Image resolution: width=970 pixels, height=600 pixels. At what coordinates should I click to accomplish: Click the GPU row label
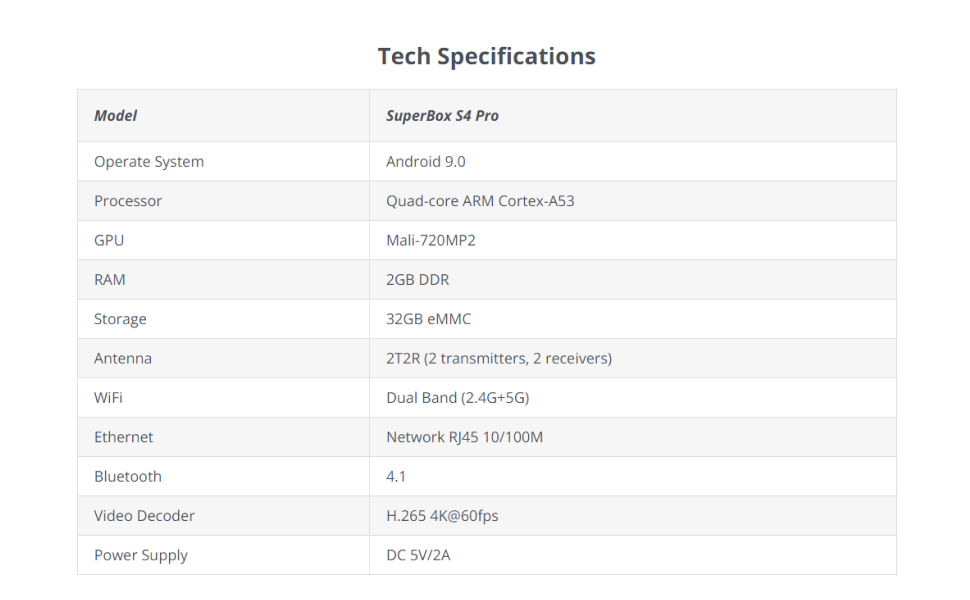(x=109, y=240)
